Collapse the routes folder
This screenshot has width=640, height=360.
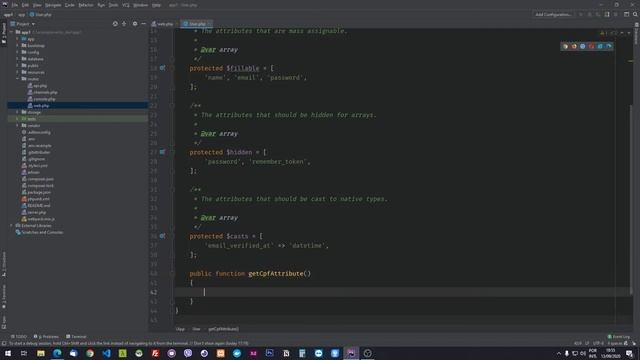coord(18,79)
